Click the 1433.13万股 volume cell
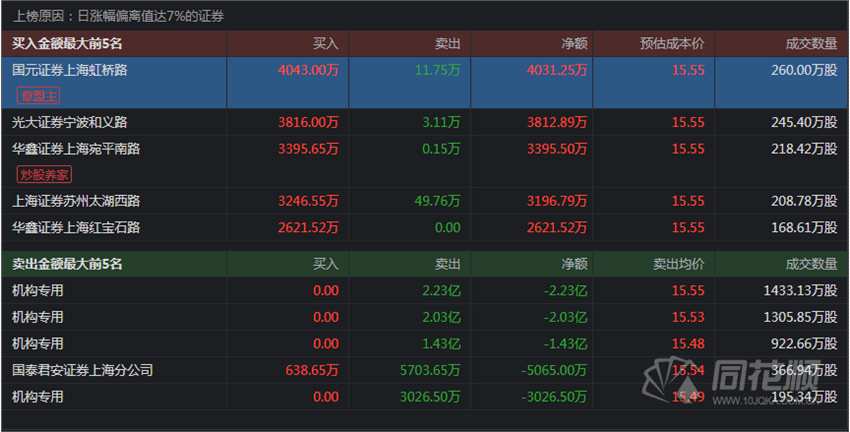The image size is (850, 432). [798, 291]
